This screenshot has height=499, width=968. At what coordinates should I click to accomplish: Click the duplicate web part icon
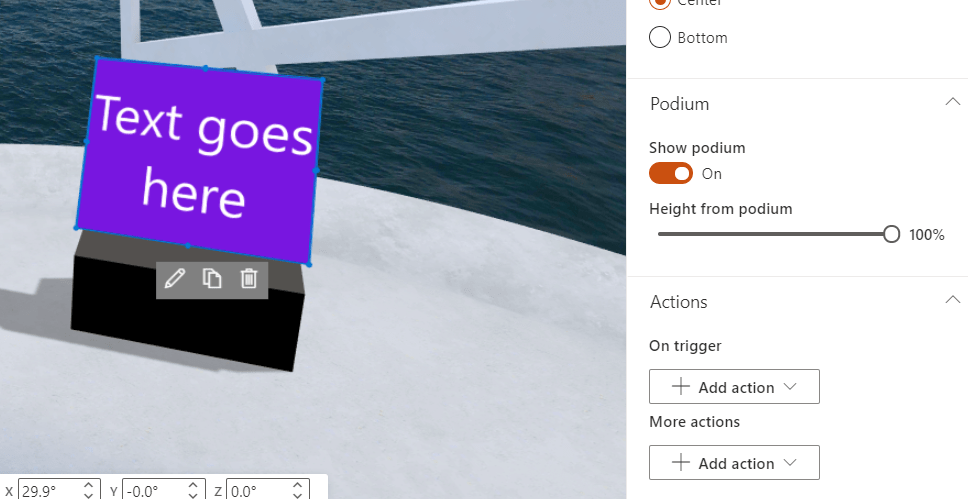coord(212,279)
